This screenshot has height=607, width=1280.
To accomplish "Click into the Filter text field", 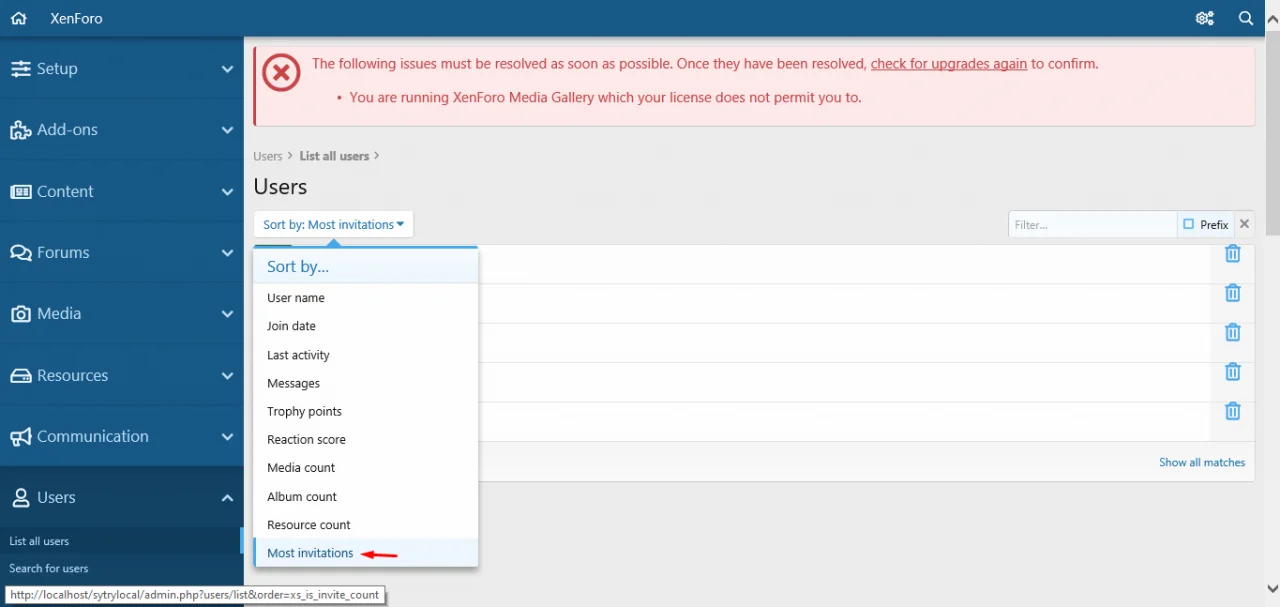I will point(1091,224).
